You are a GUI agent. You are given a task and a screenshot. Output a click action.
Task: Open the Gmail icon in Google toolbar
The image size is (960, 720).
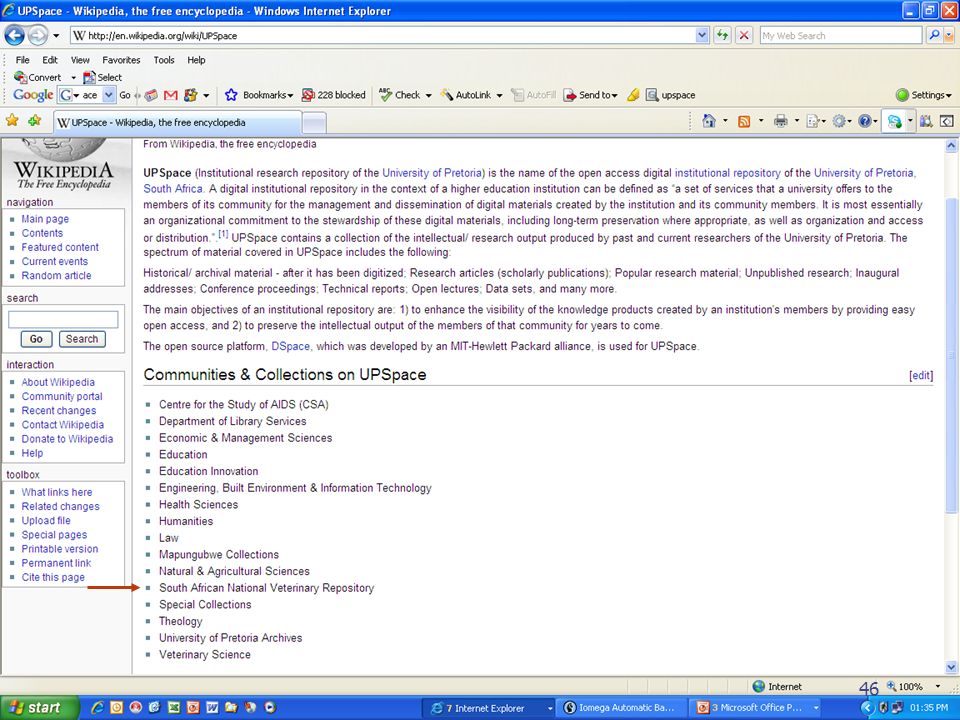tap(171, 95)
